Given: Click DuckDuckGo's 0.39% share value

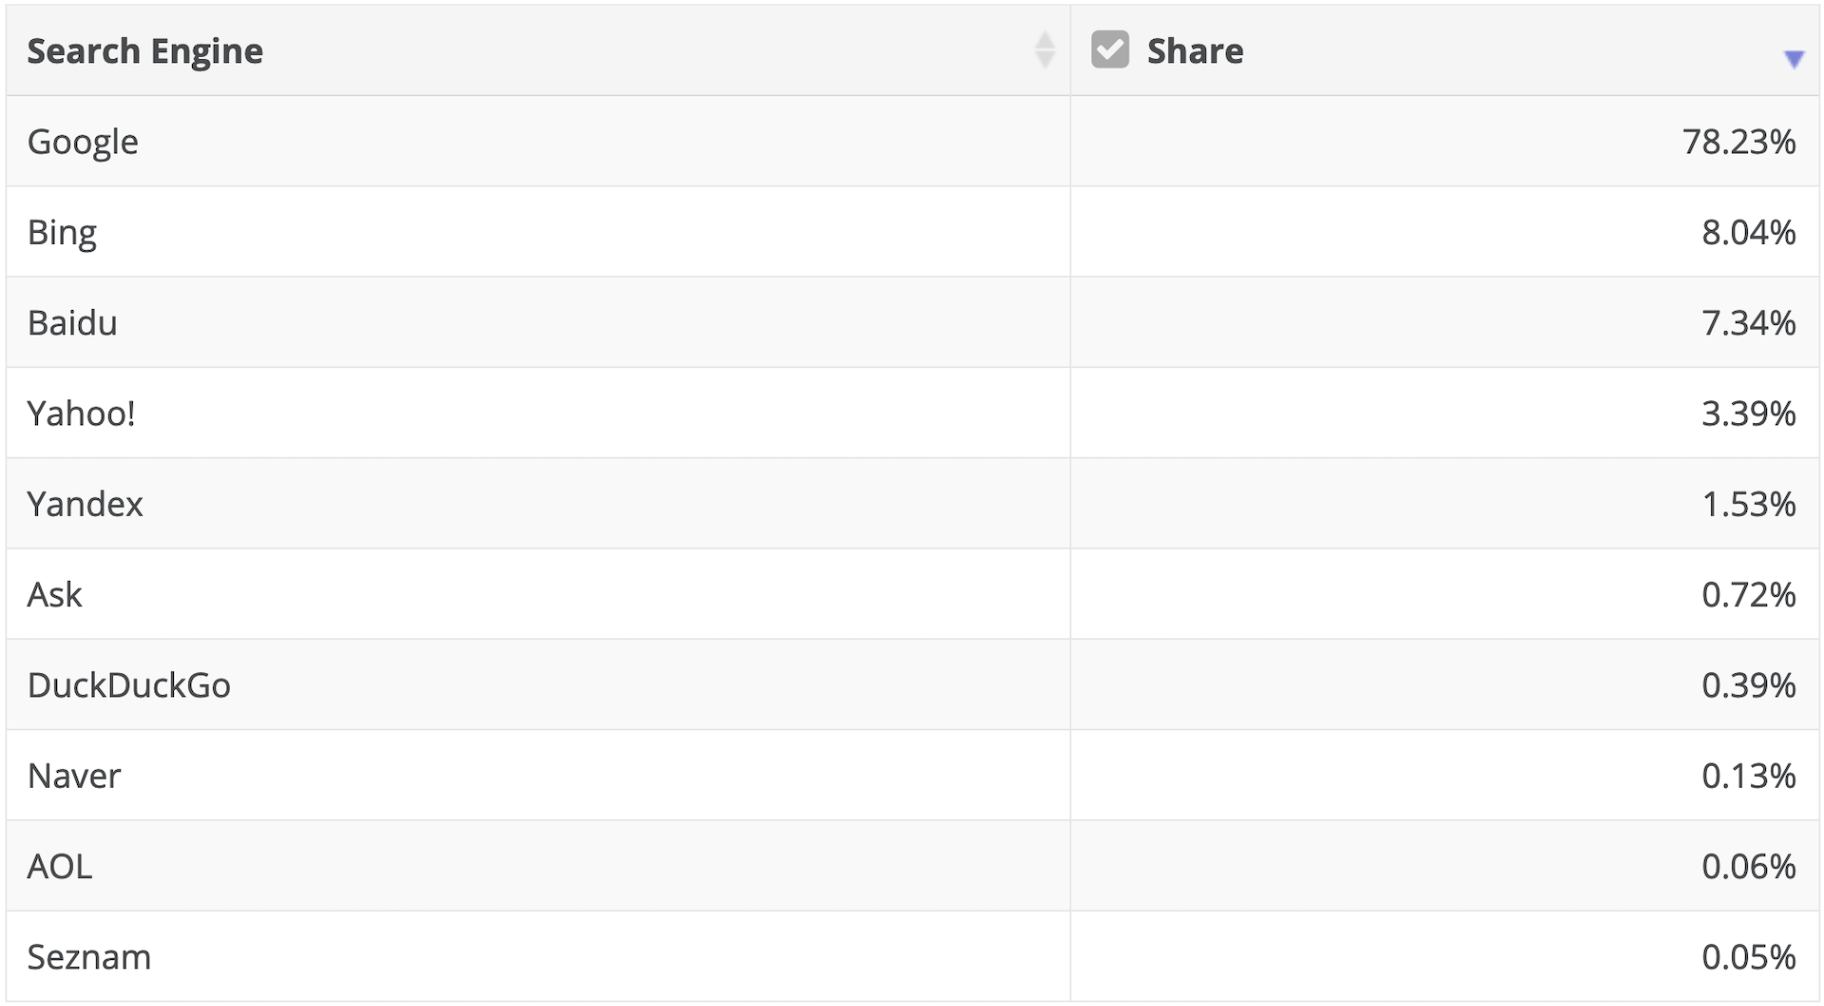Looking at the screenshot, I should coord(1748,685).
